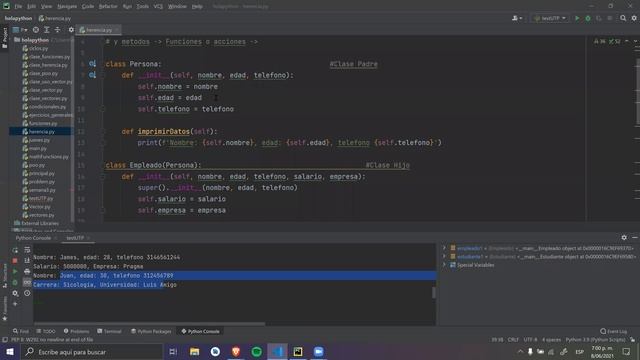Open the Event Log button
Image resolution: width=640 pixels, height=360 pixels.
pyautogui.click(x=613, y=331)
